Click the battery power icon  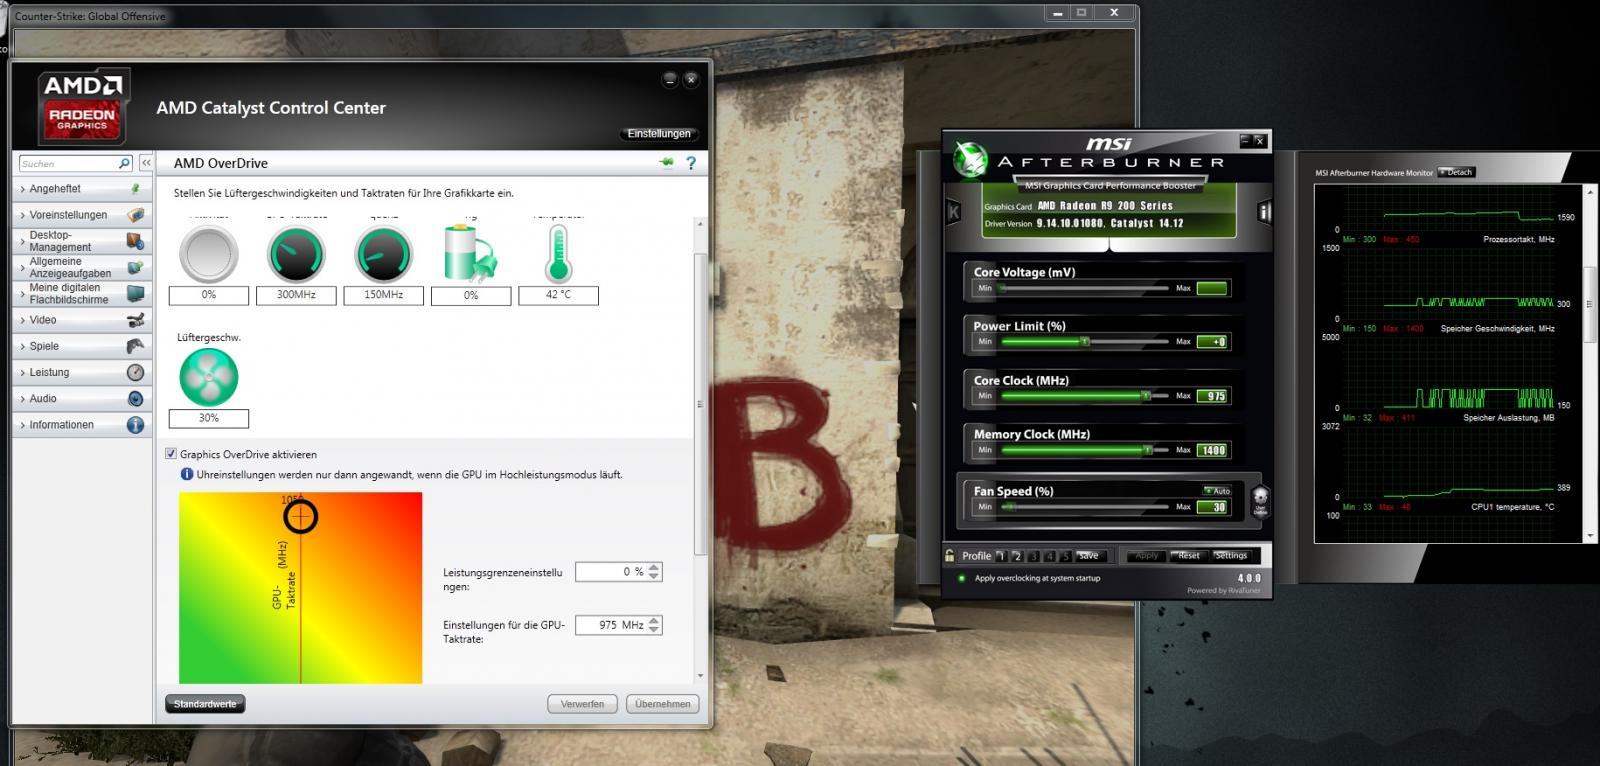(470, 254)
